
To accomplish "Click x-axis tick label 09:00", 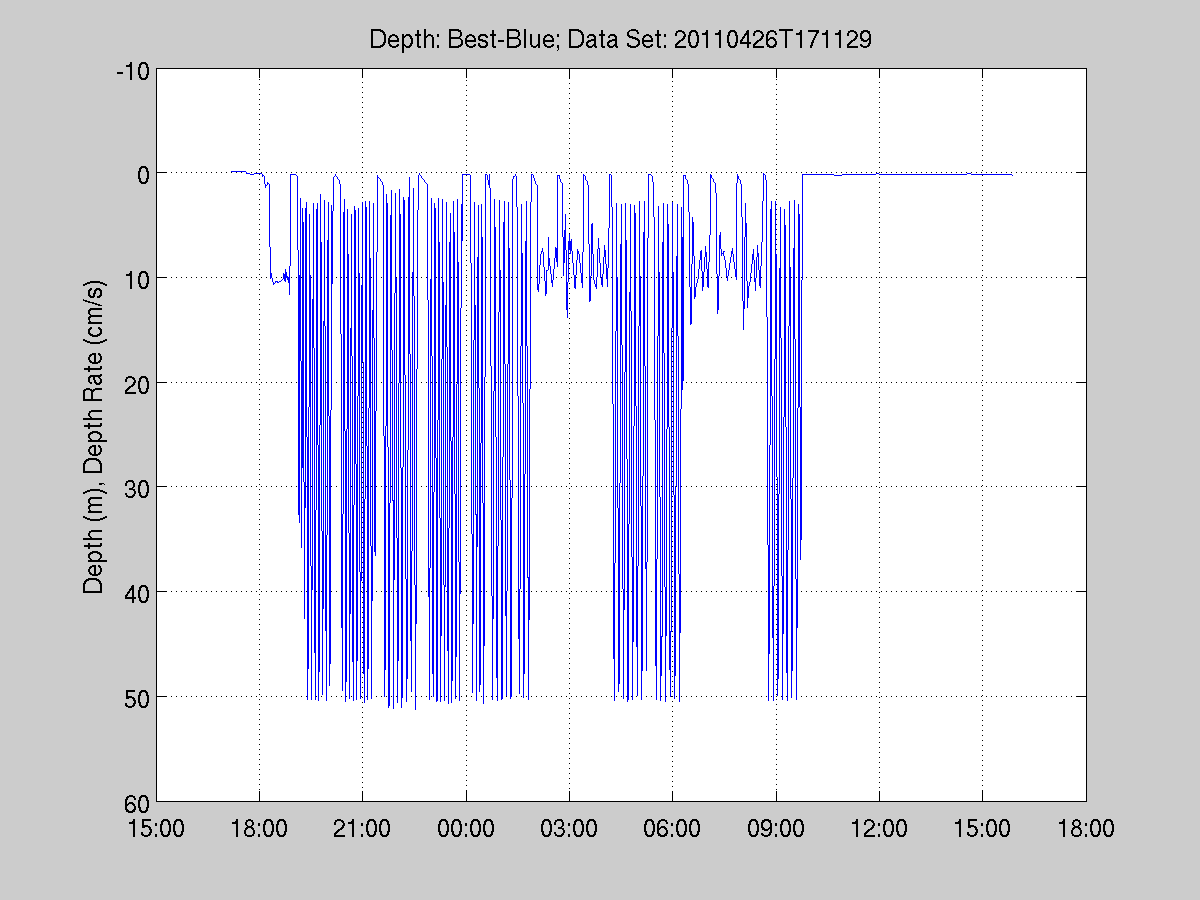I will [776, 829].
